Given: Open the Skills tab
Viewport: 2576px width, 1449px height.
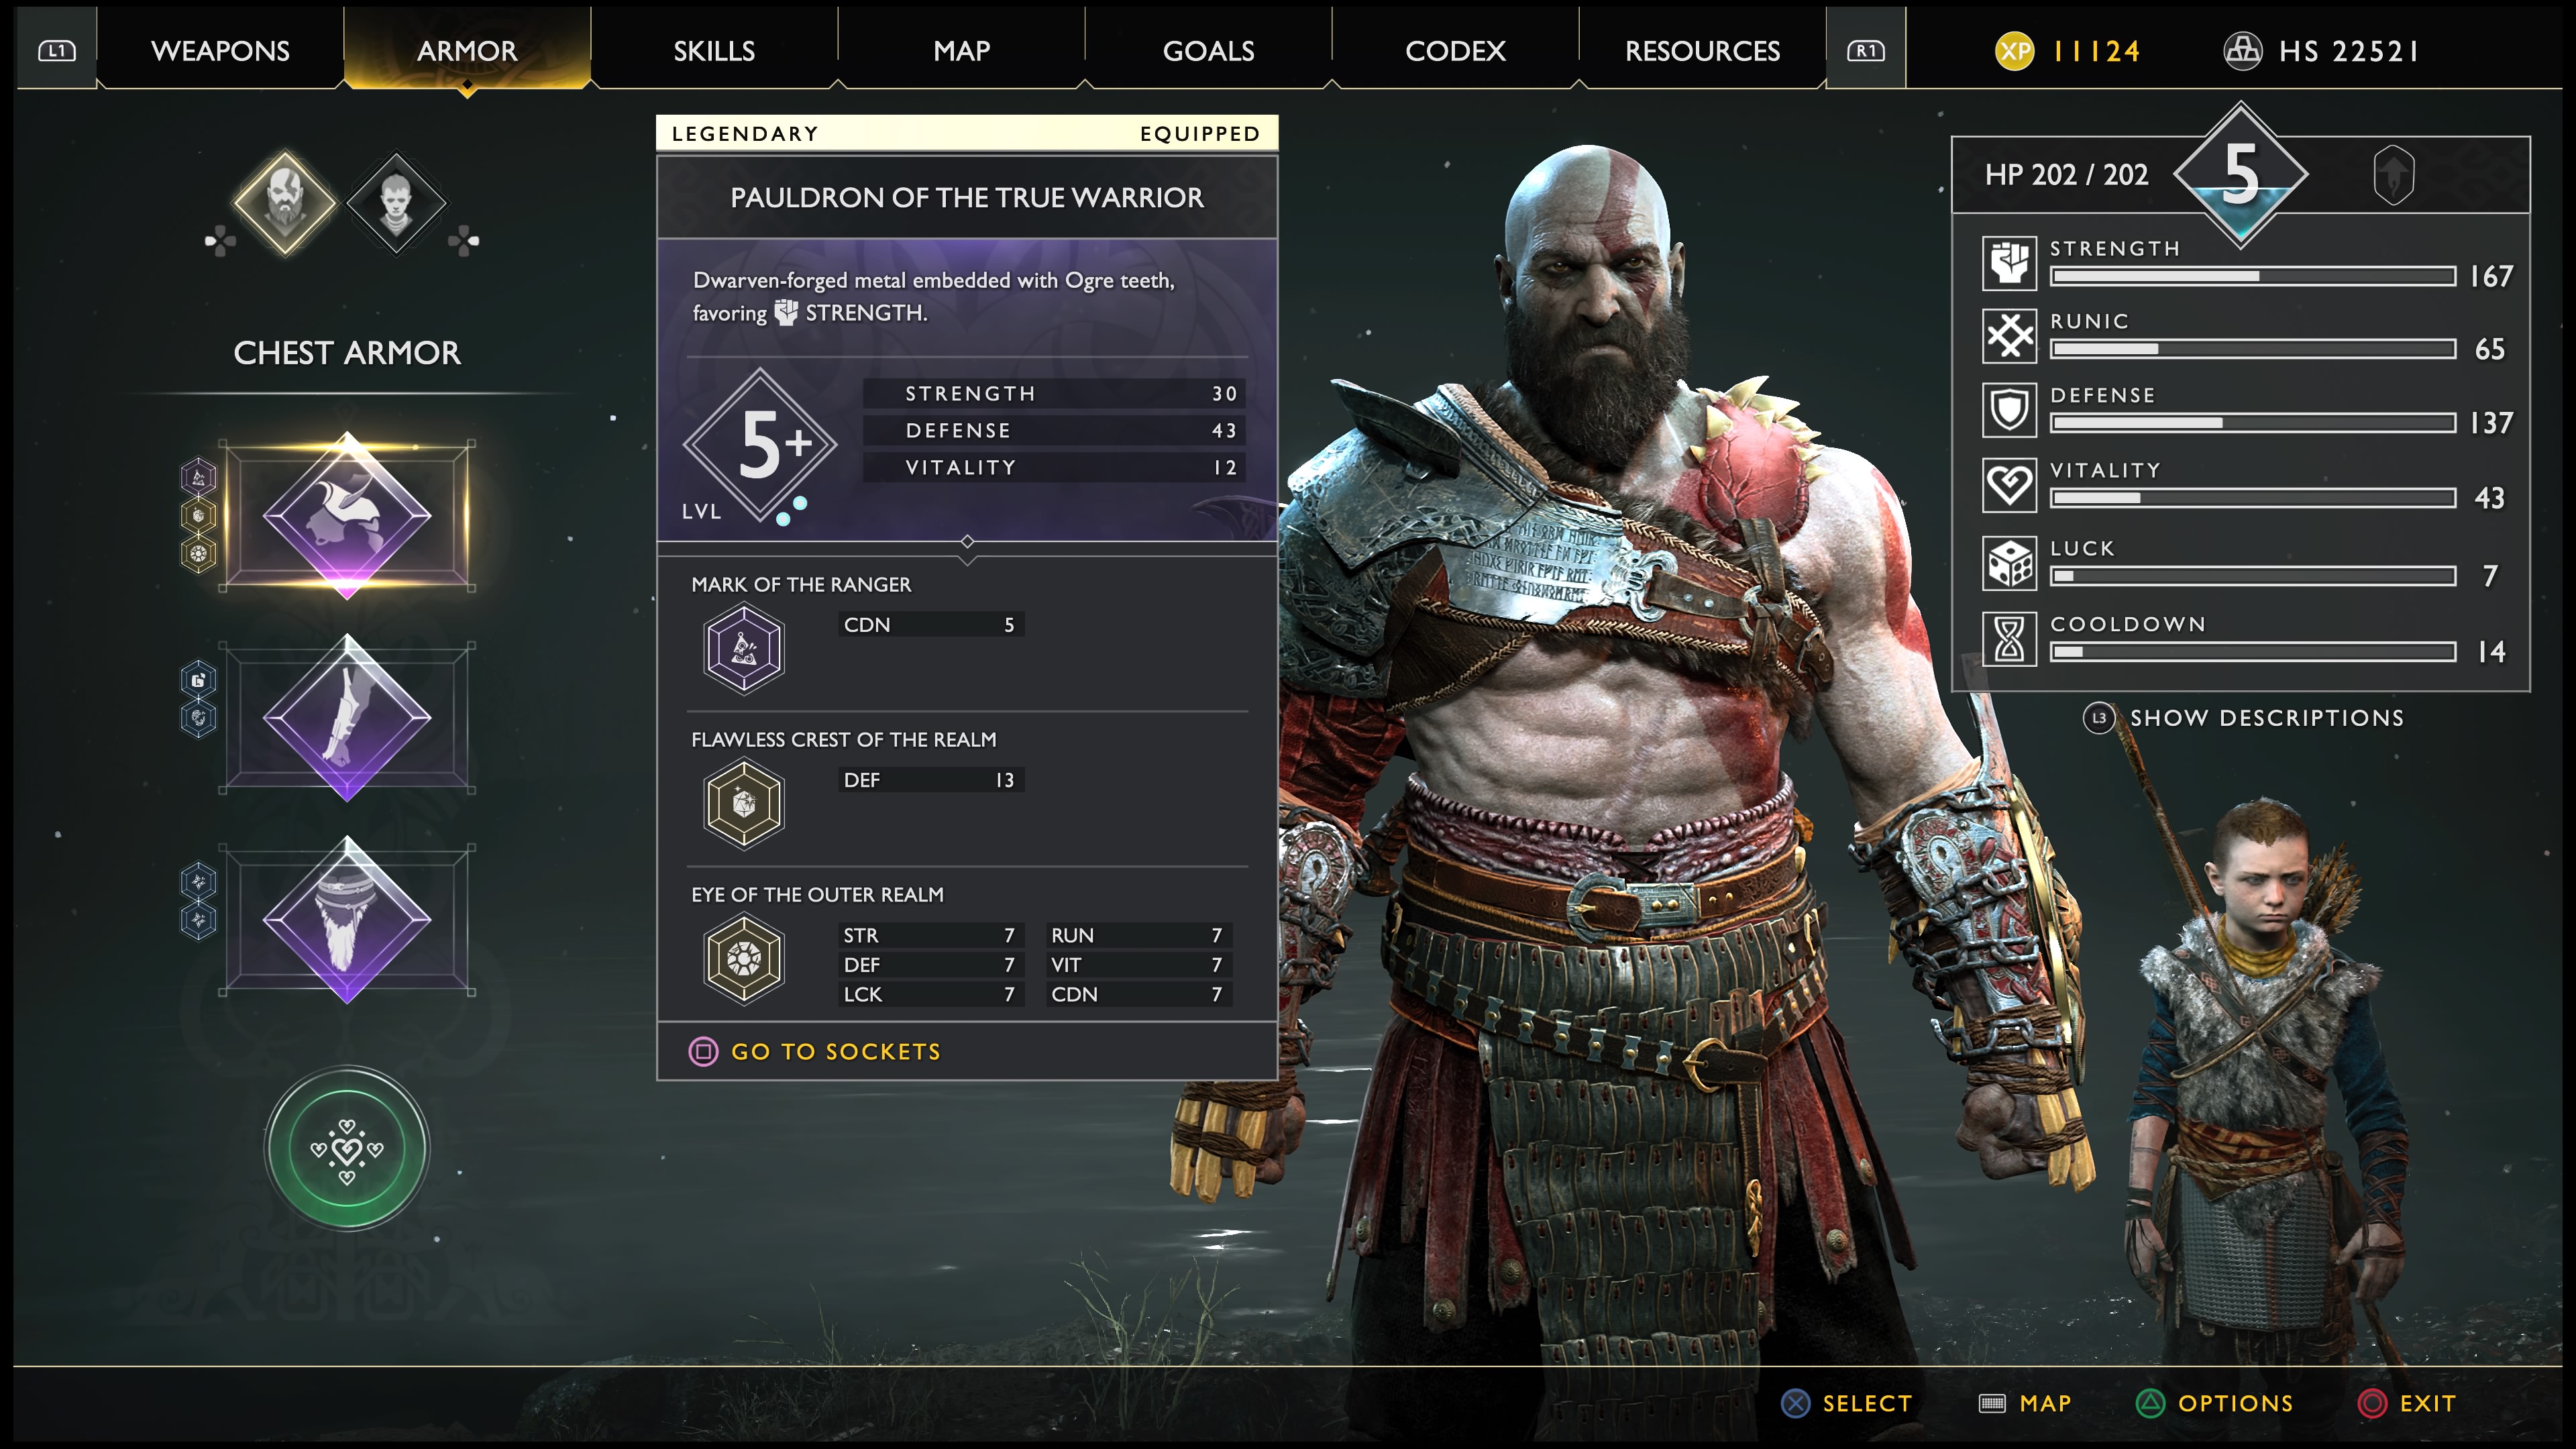Looking at the screenshot, I should pos(714,50).
